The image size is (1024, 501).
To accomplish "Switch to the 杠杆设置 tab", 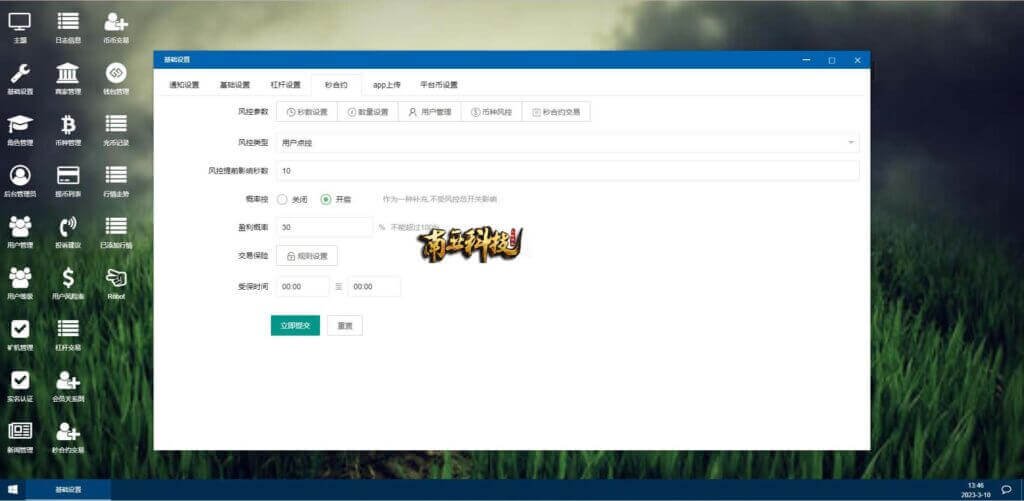I will pos(285,85).
